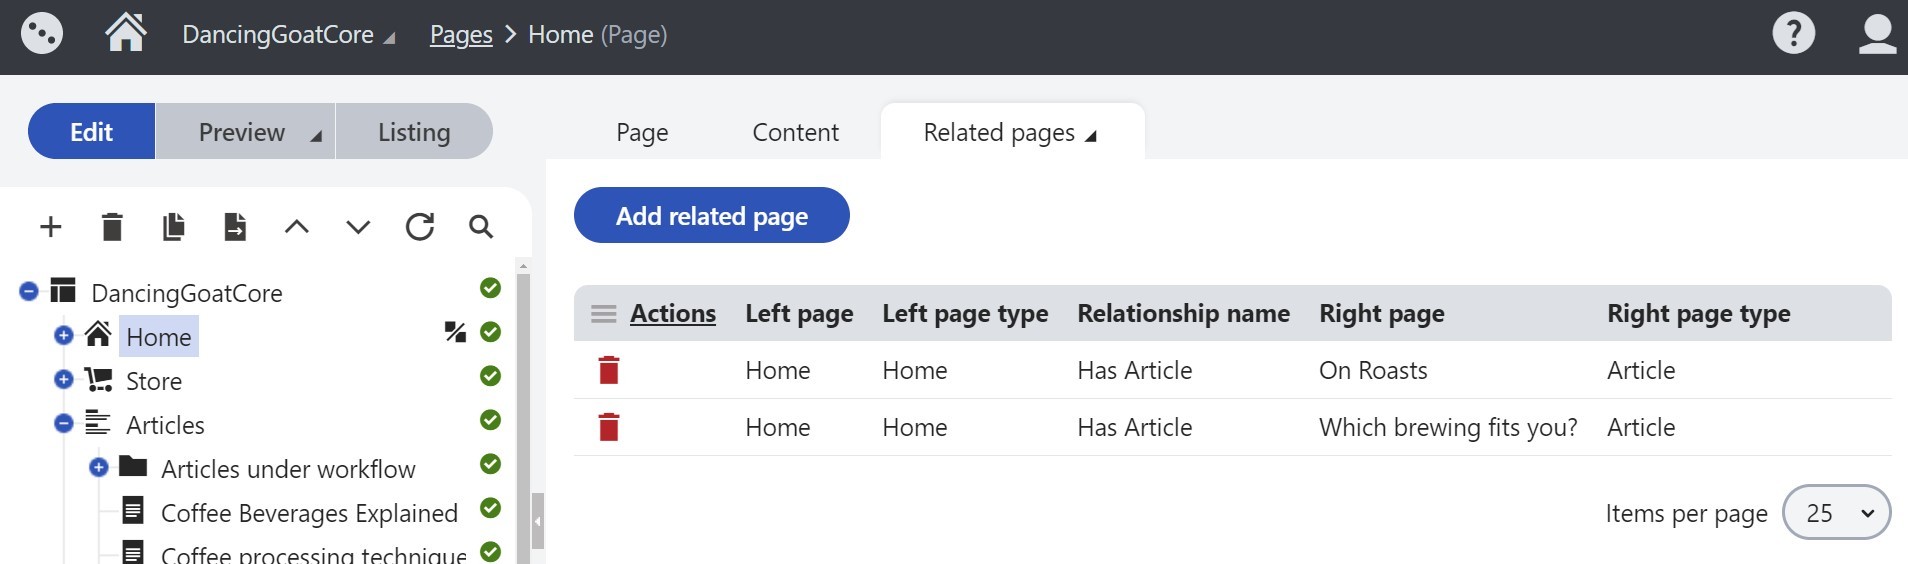The height and width of the screenshot is (564, 1908).
Task: Select Home in the content tree
Action: [x=159, y=337]
